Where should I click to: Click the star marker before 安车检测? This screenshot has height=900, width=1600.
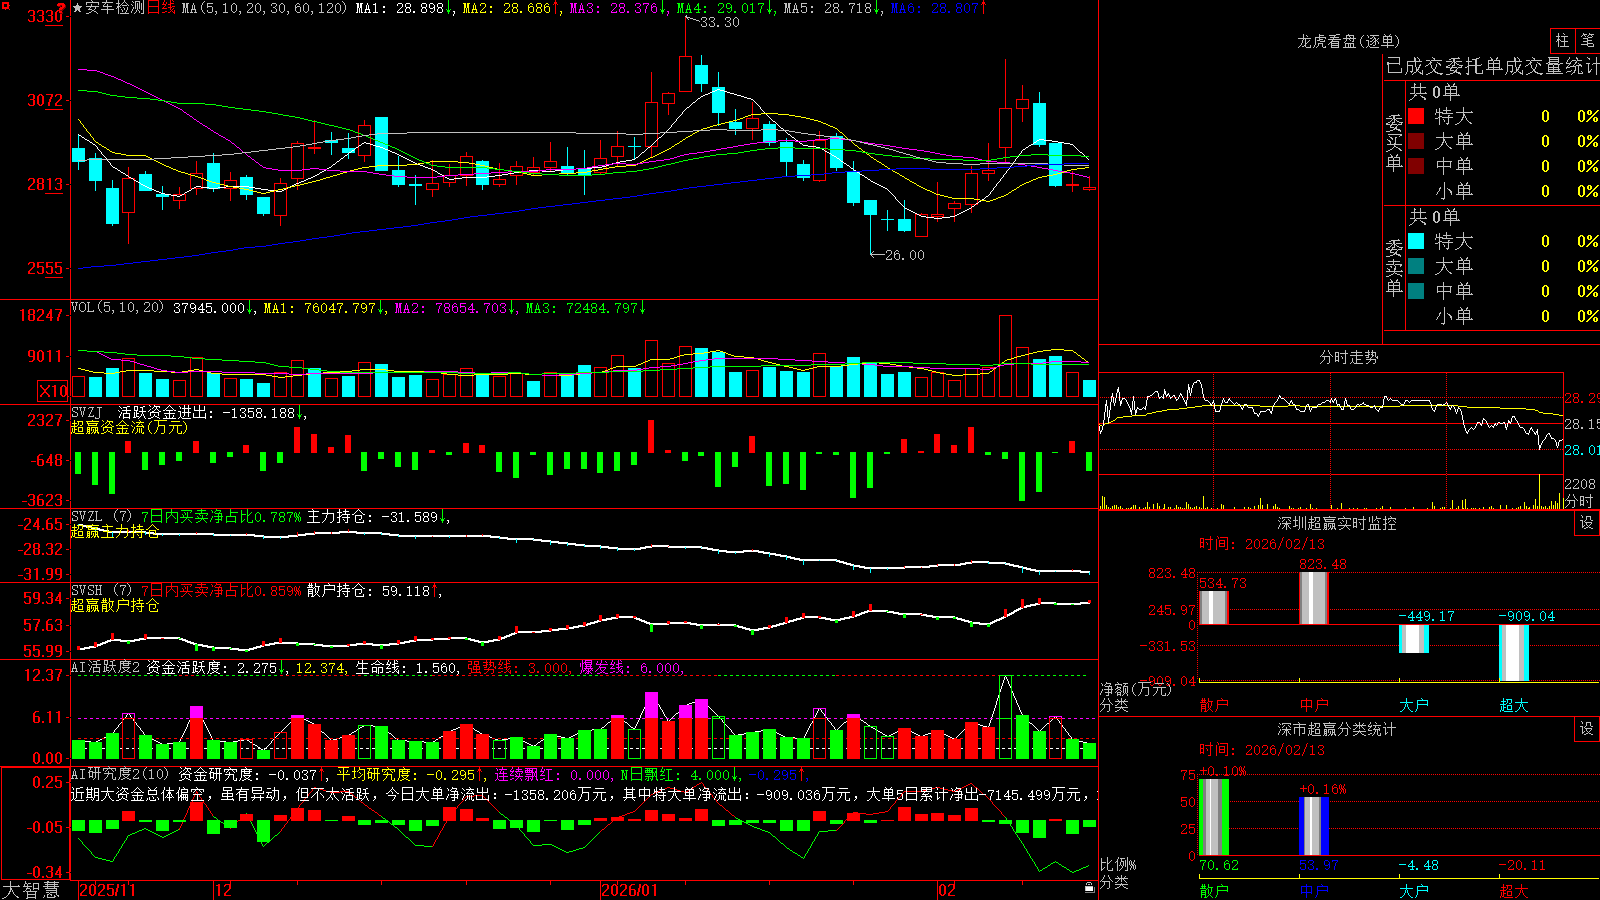[x=77, y=8]
